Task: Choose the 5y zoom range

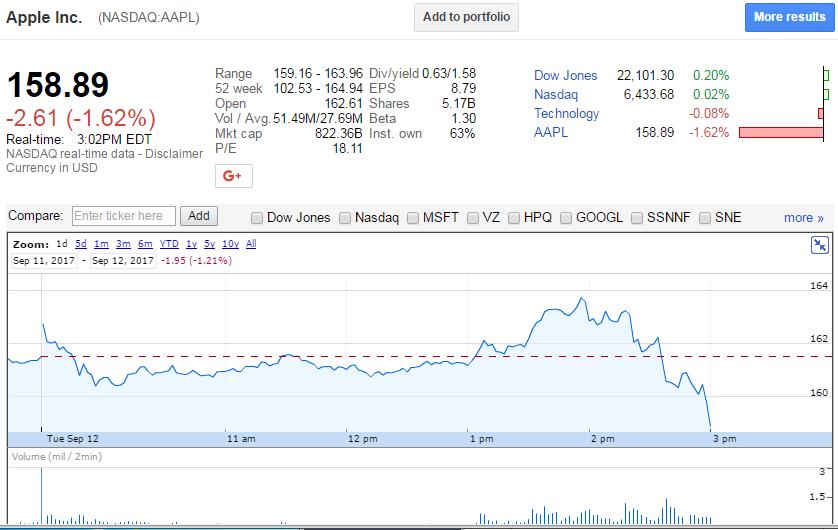Action: click(x=210, y=244)
